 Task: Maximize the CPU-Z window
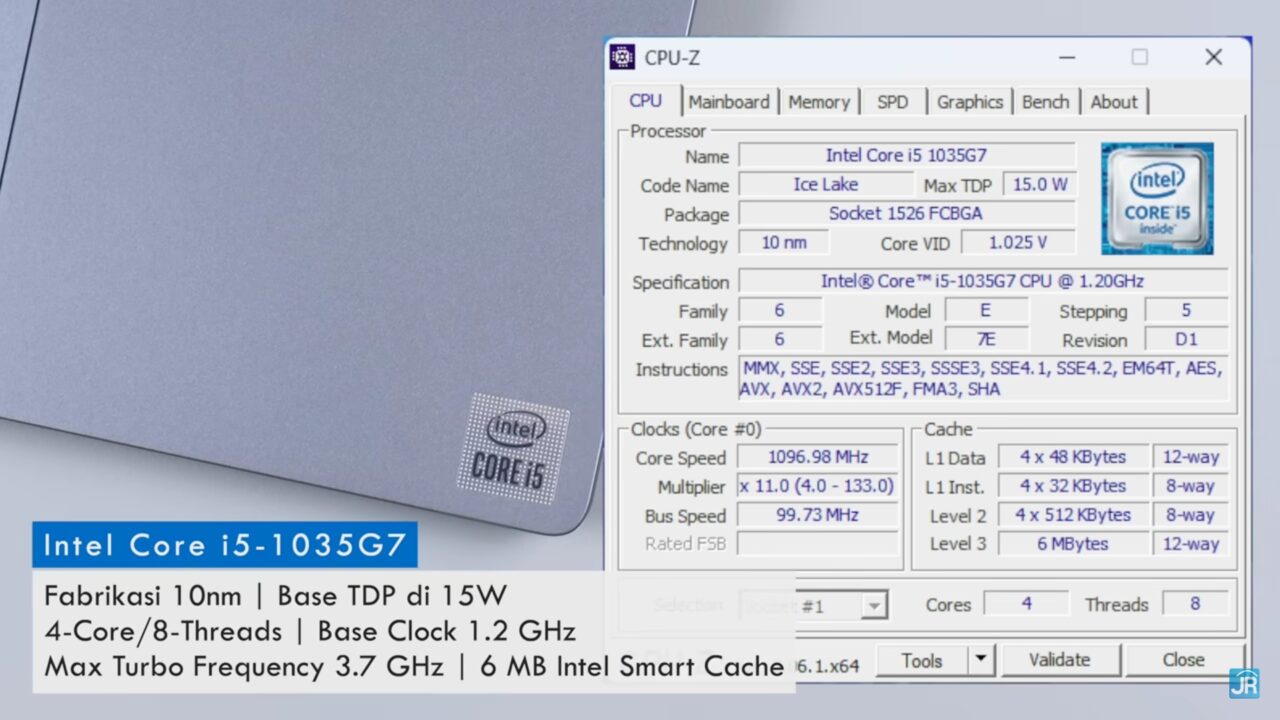point(1139,57)
